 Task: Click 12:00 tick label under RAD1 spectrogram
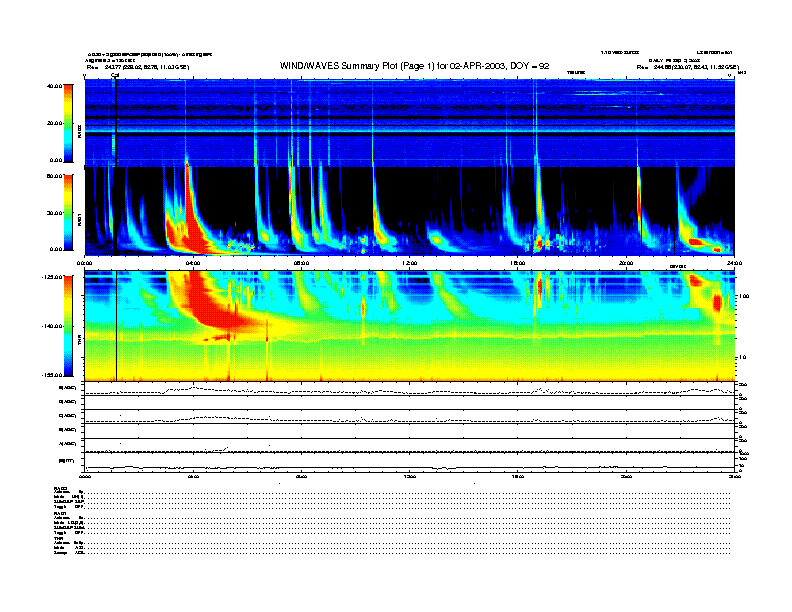409,263
